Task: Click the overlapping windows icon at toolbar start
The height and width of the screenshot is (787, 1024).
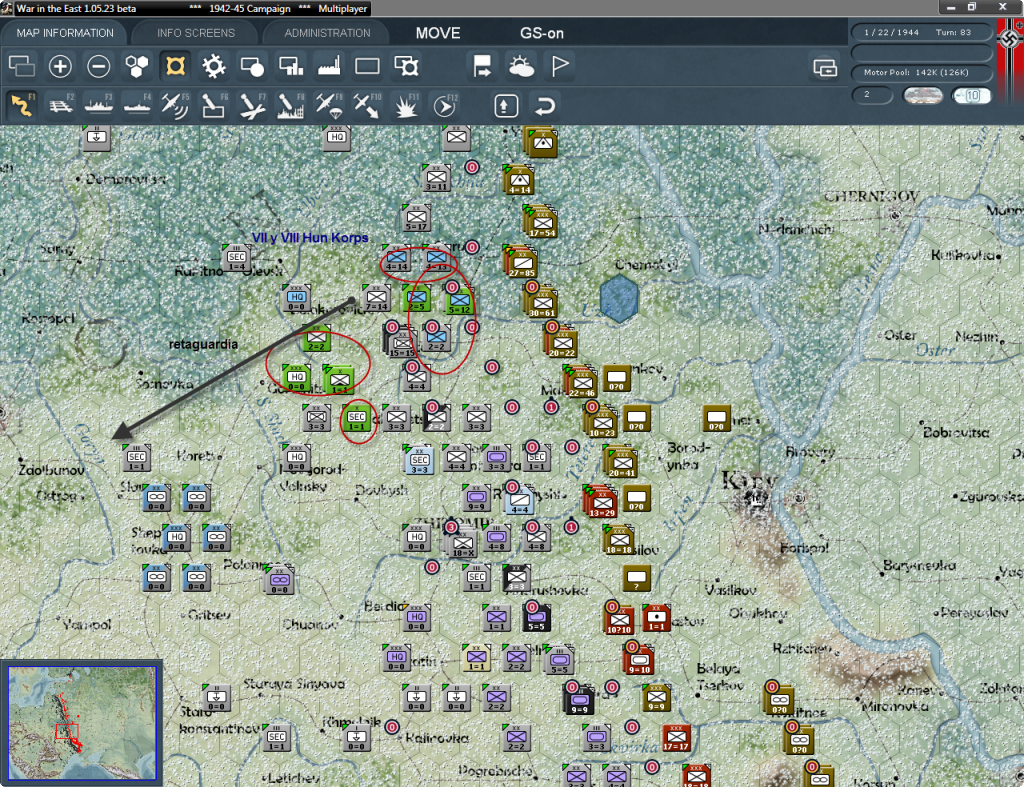Action: (22, 66)
